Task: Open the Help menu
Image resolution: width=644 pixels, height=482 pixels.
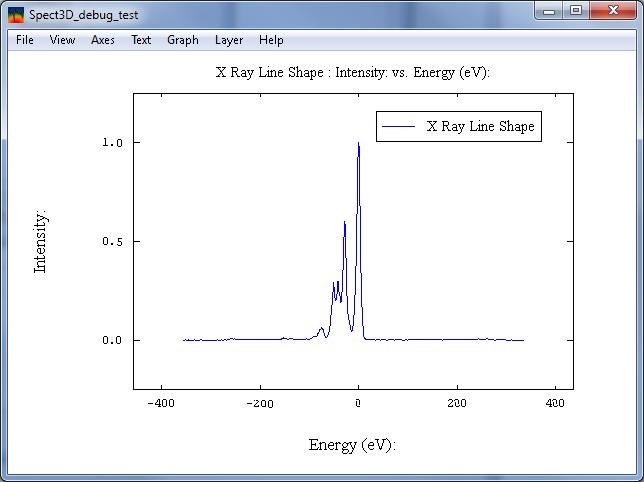Action: [271, 40]
